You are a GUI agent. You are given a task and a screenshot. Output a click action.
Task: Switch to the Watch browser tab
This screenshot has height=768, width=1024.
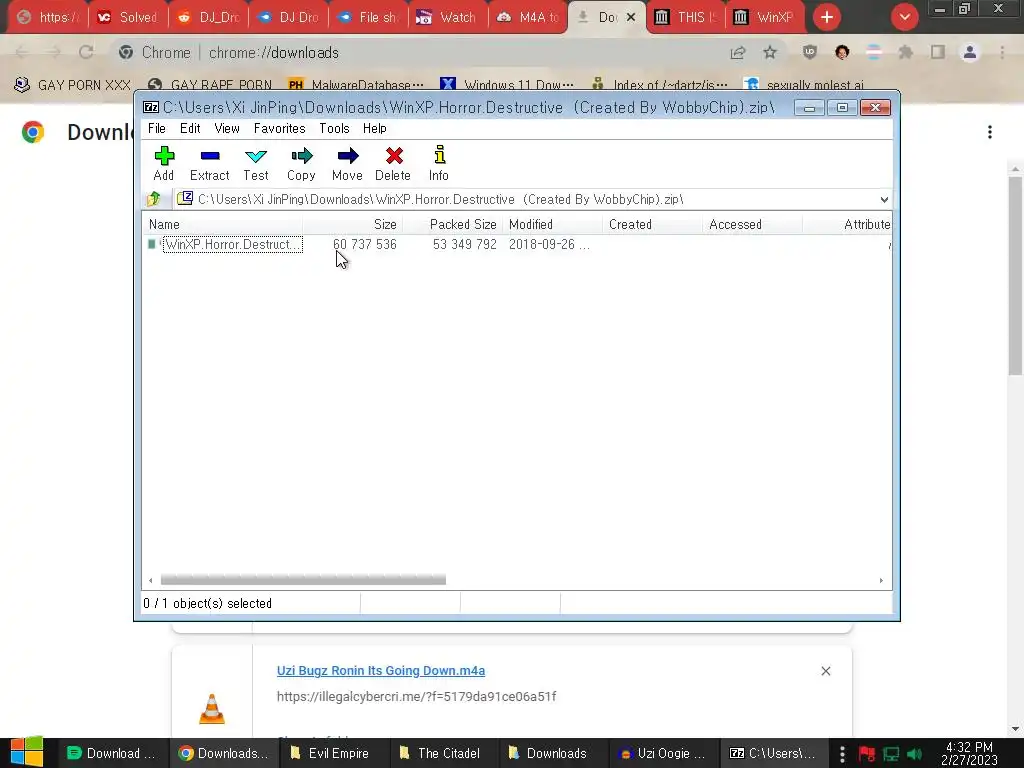[x=447, y=17]
